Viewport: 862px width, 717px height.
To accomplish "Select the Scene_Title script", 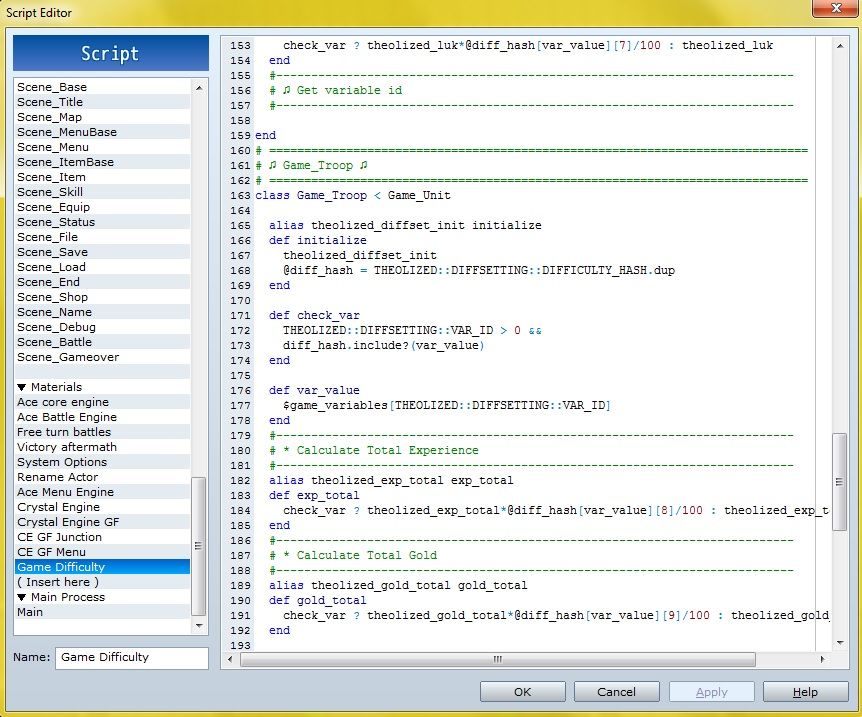I will coord(50,102).
